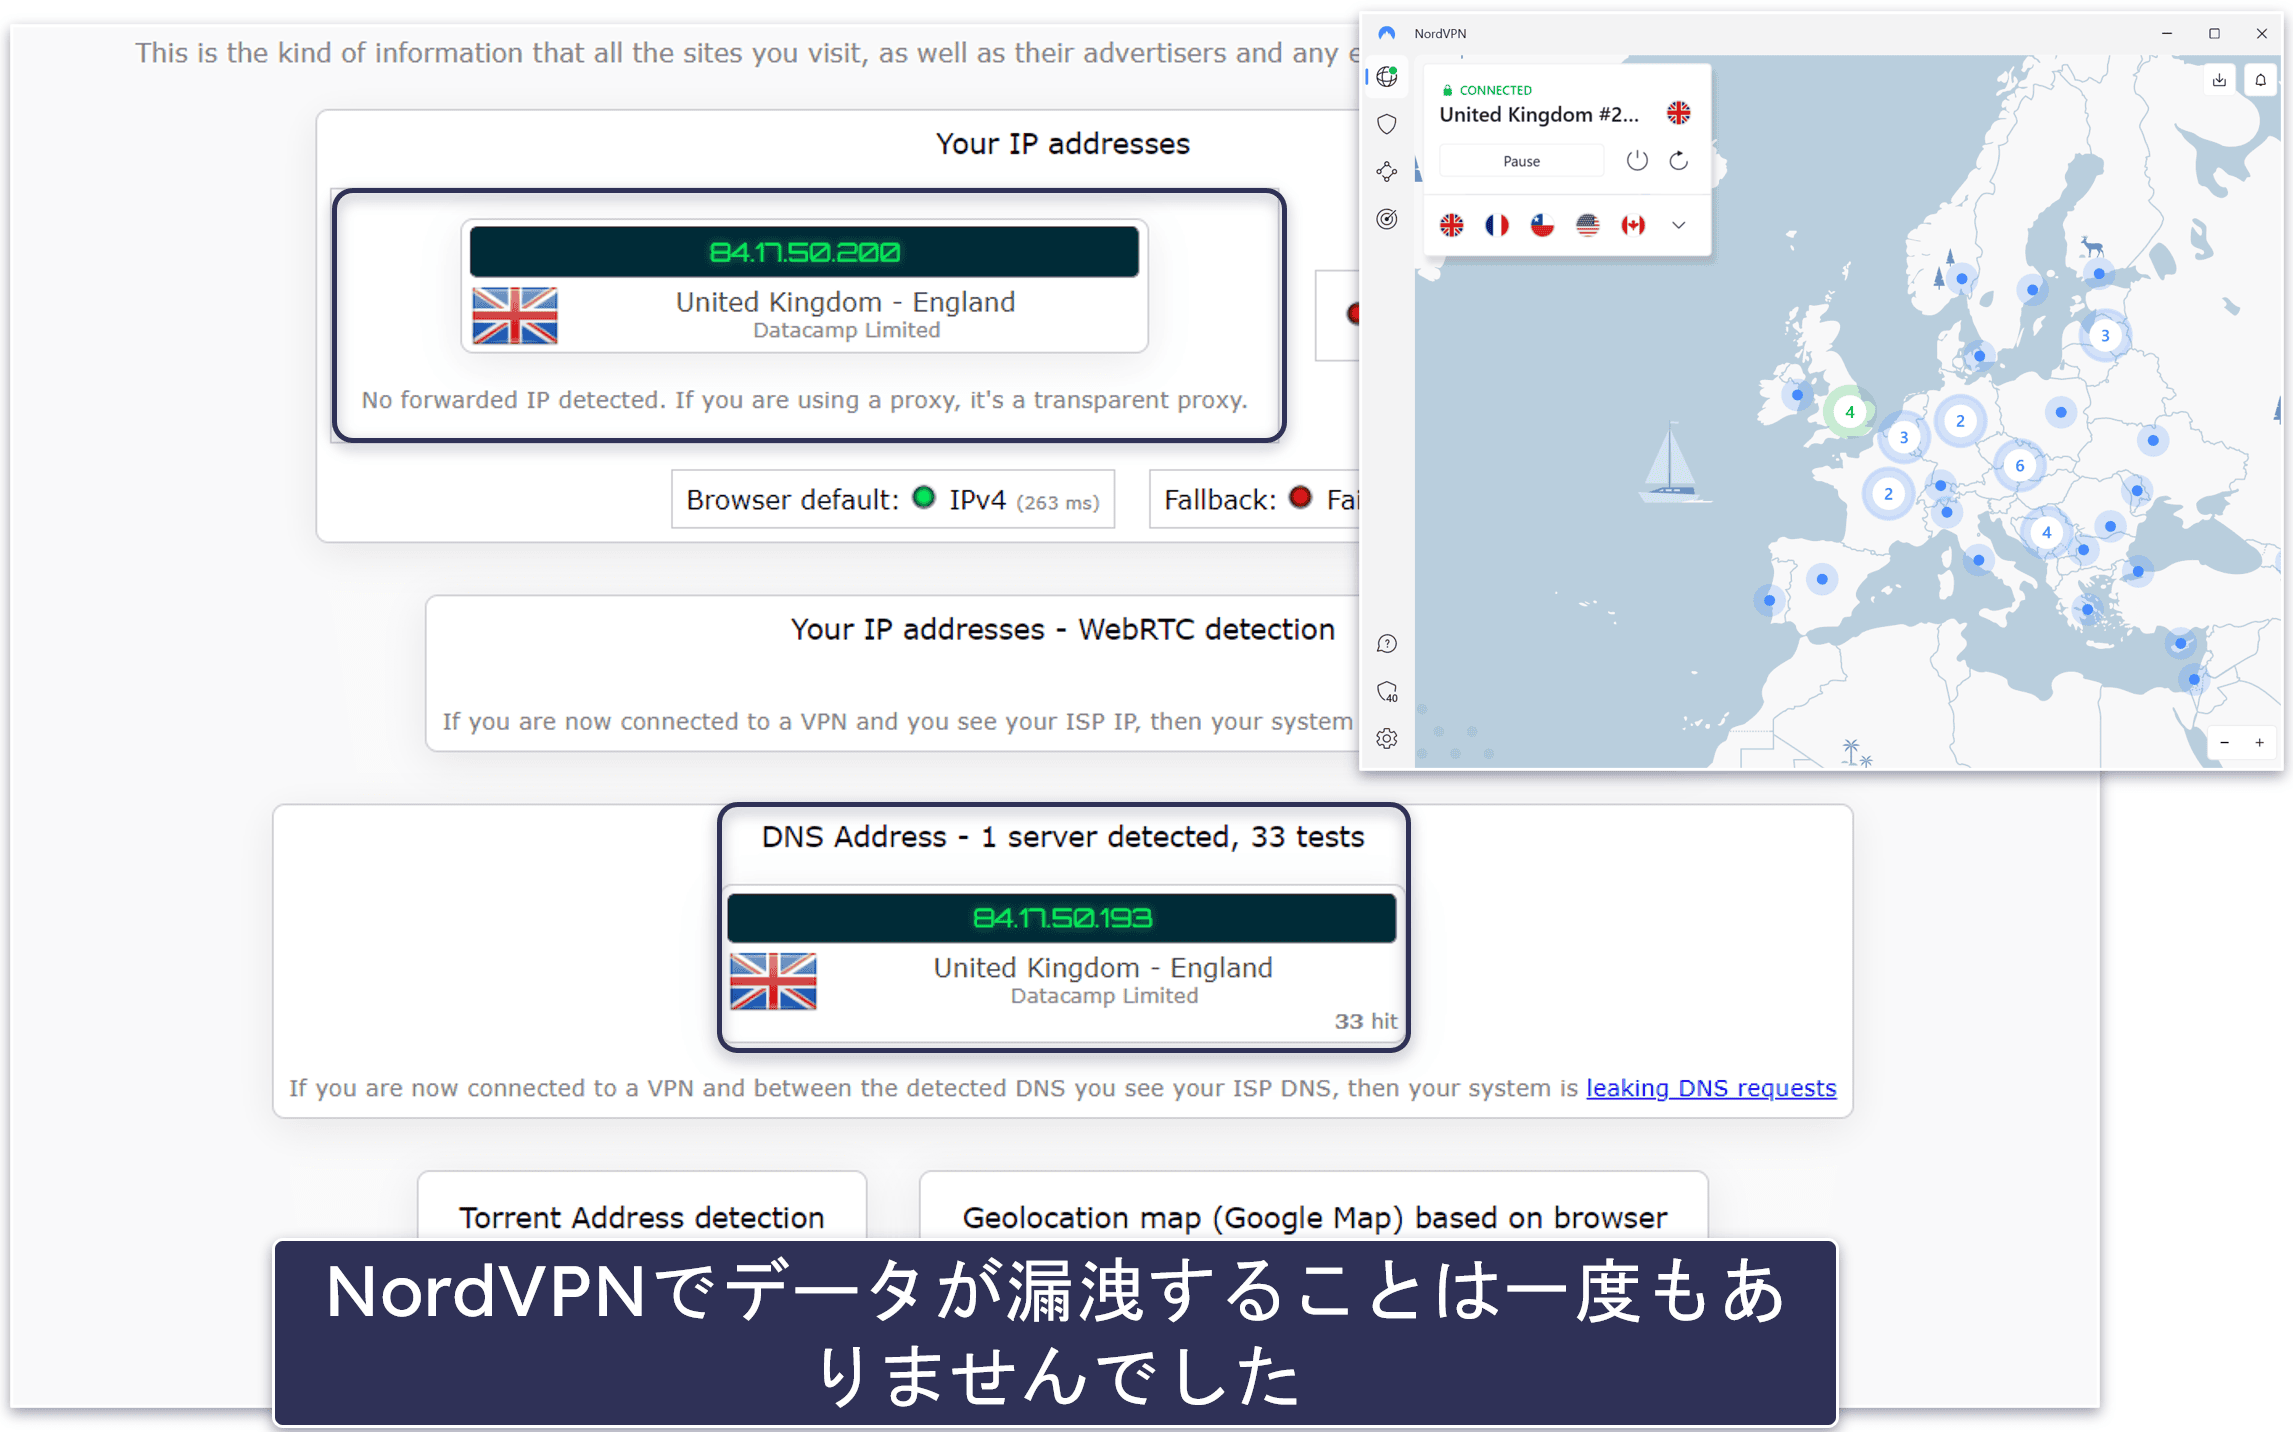Click 'Datacamp Limited' under the IP address

(x=846, y=331)
